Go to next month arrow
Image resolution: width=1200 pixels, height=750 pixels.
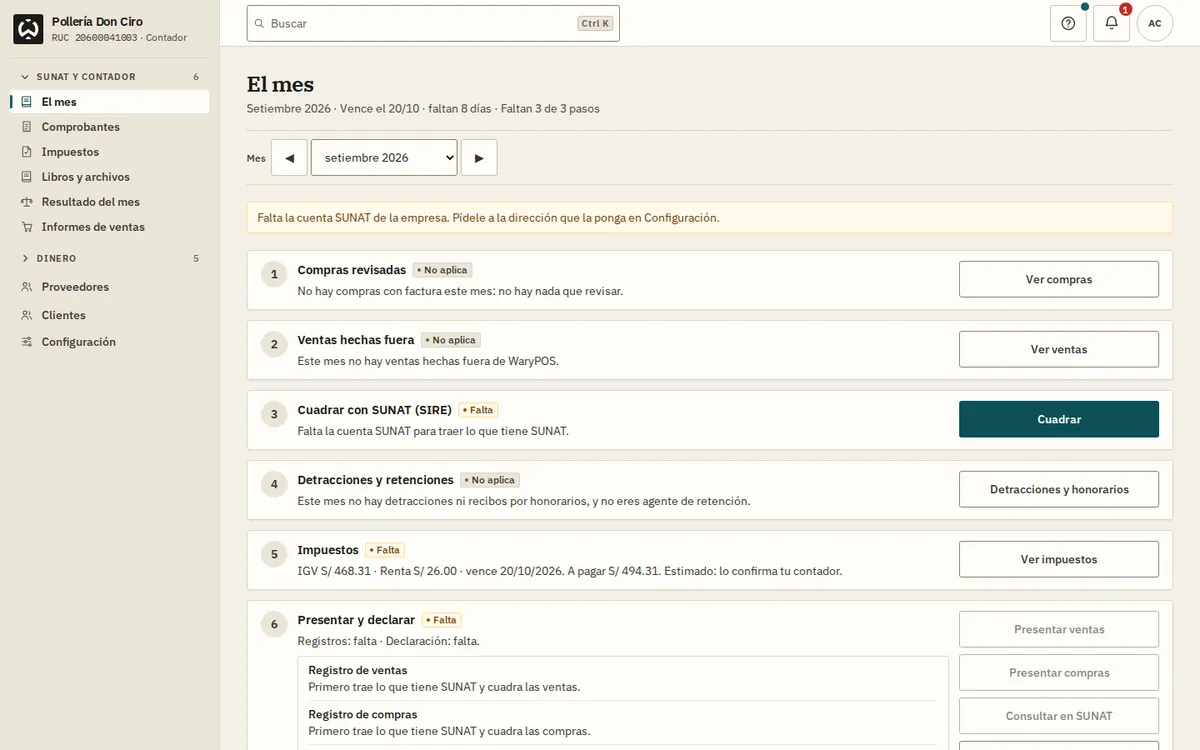point(479,158)
